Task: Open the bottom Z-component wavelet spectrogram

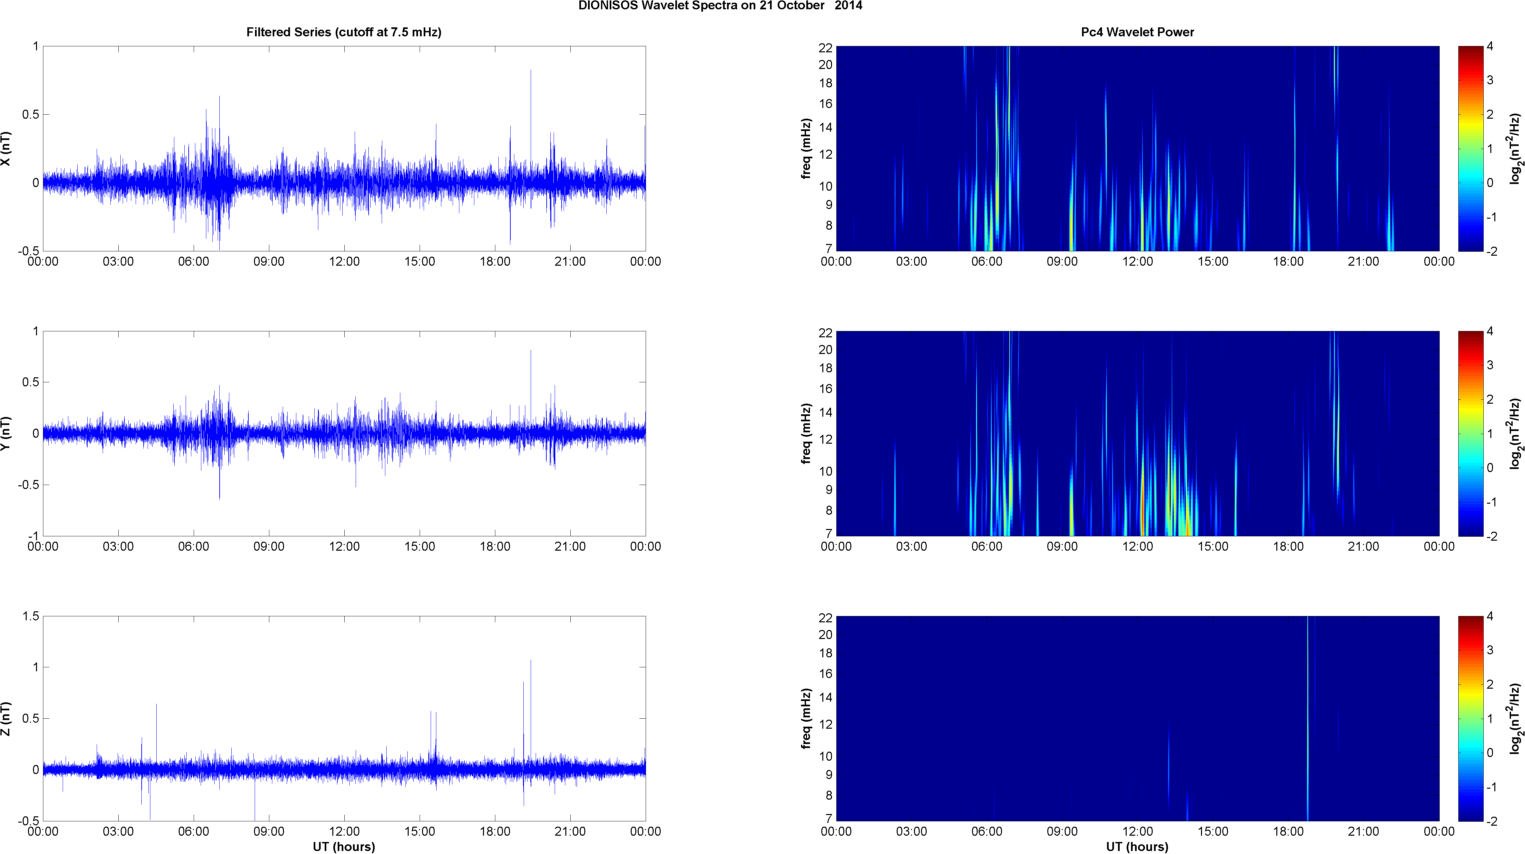Action: 1137,719
